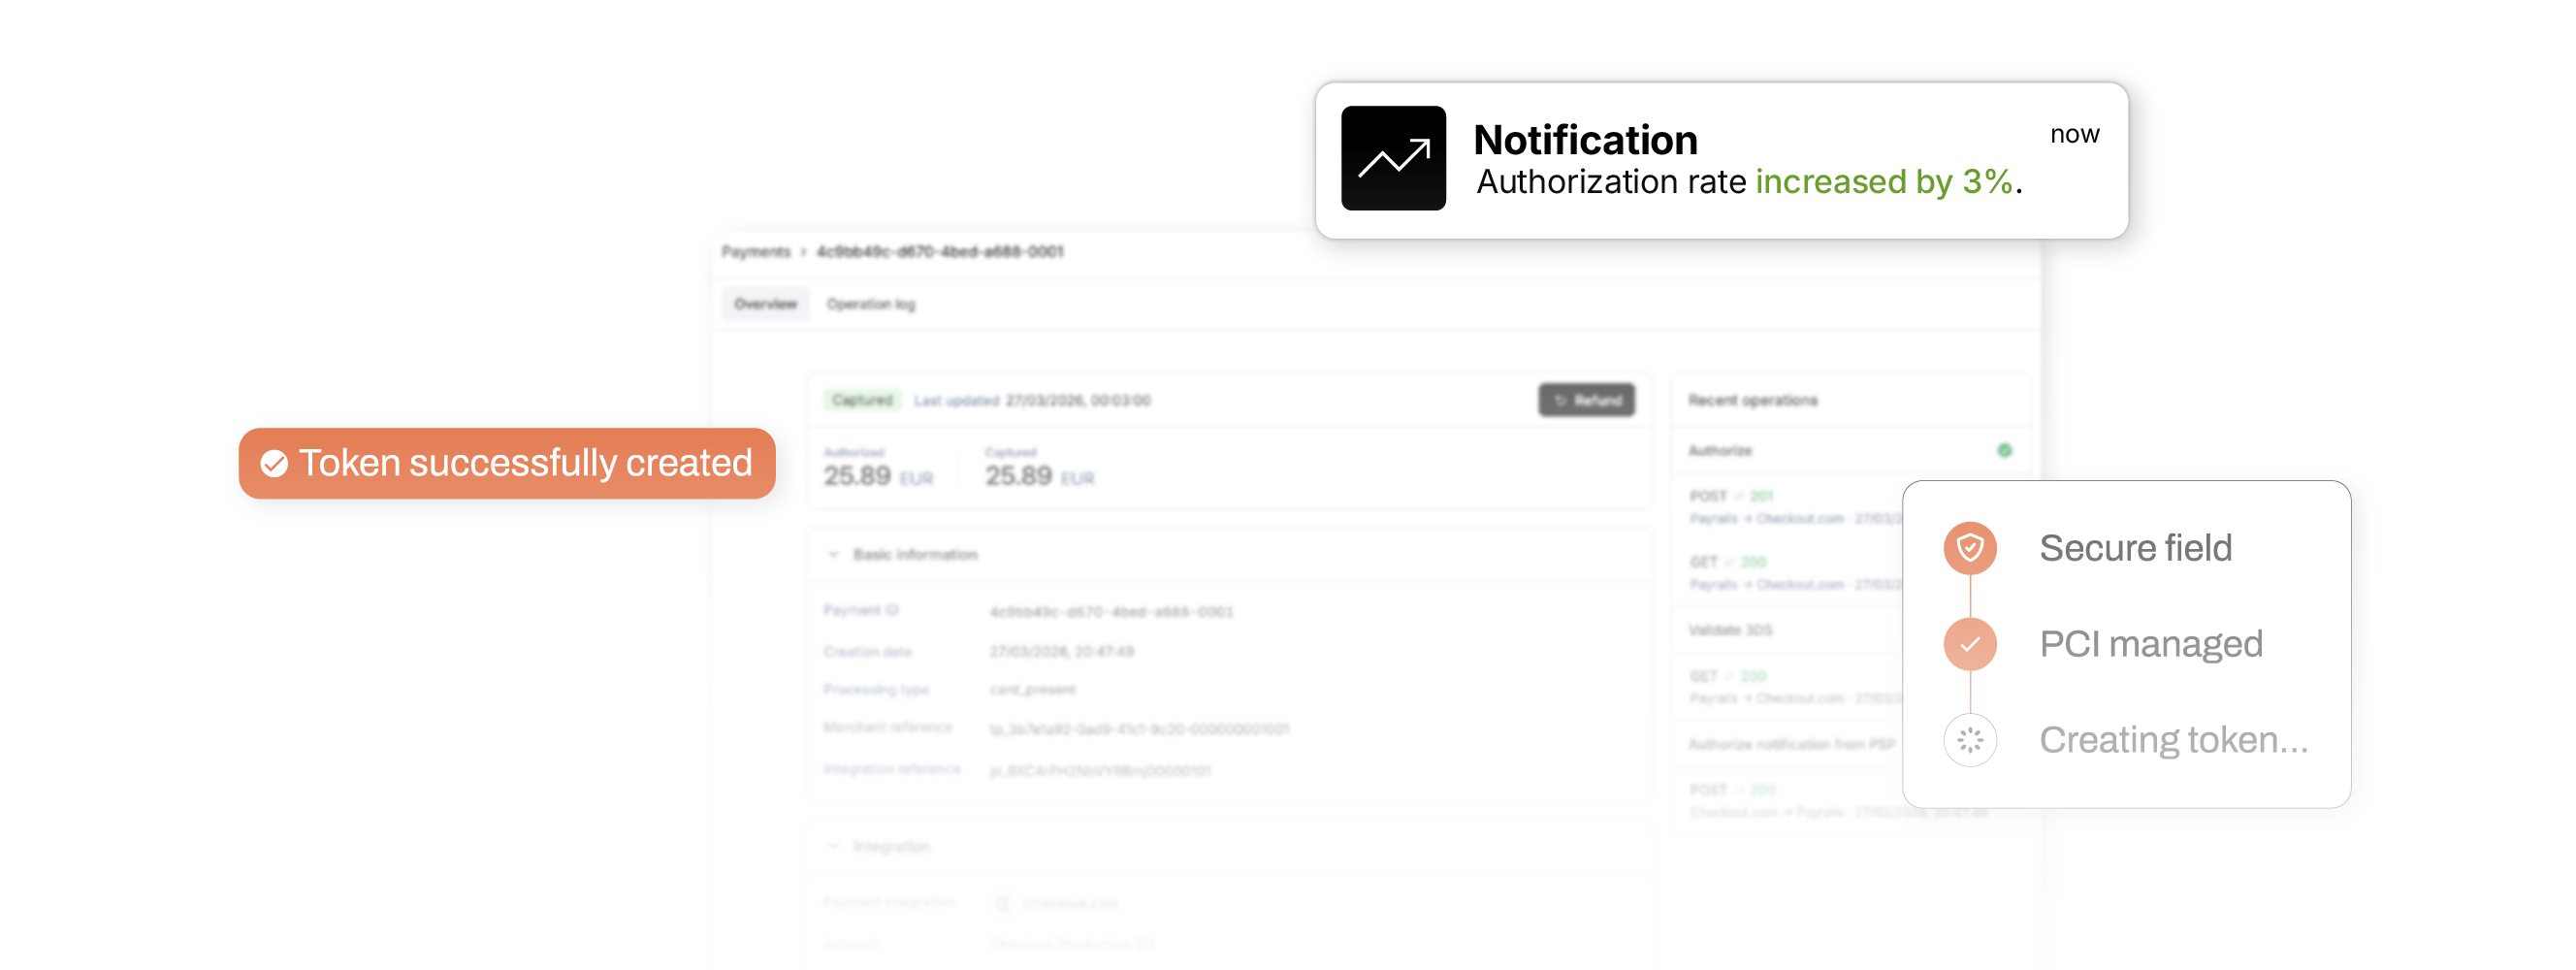The width and height of the screenshot is (2576, 970).
Task: Click the checkmark icon in token toast
Action: point(274,464)
